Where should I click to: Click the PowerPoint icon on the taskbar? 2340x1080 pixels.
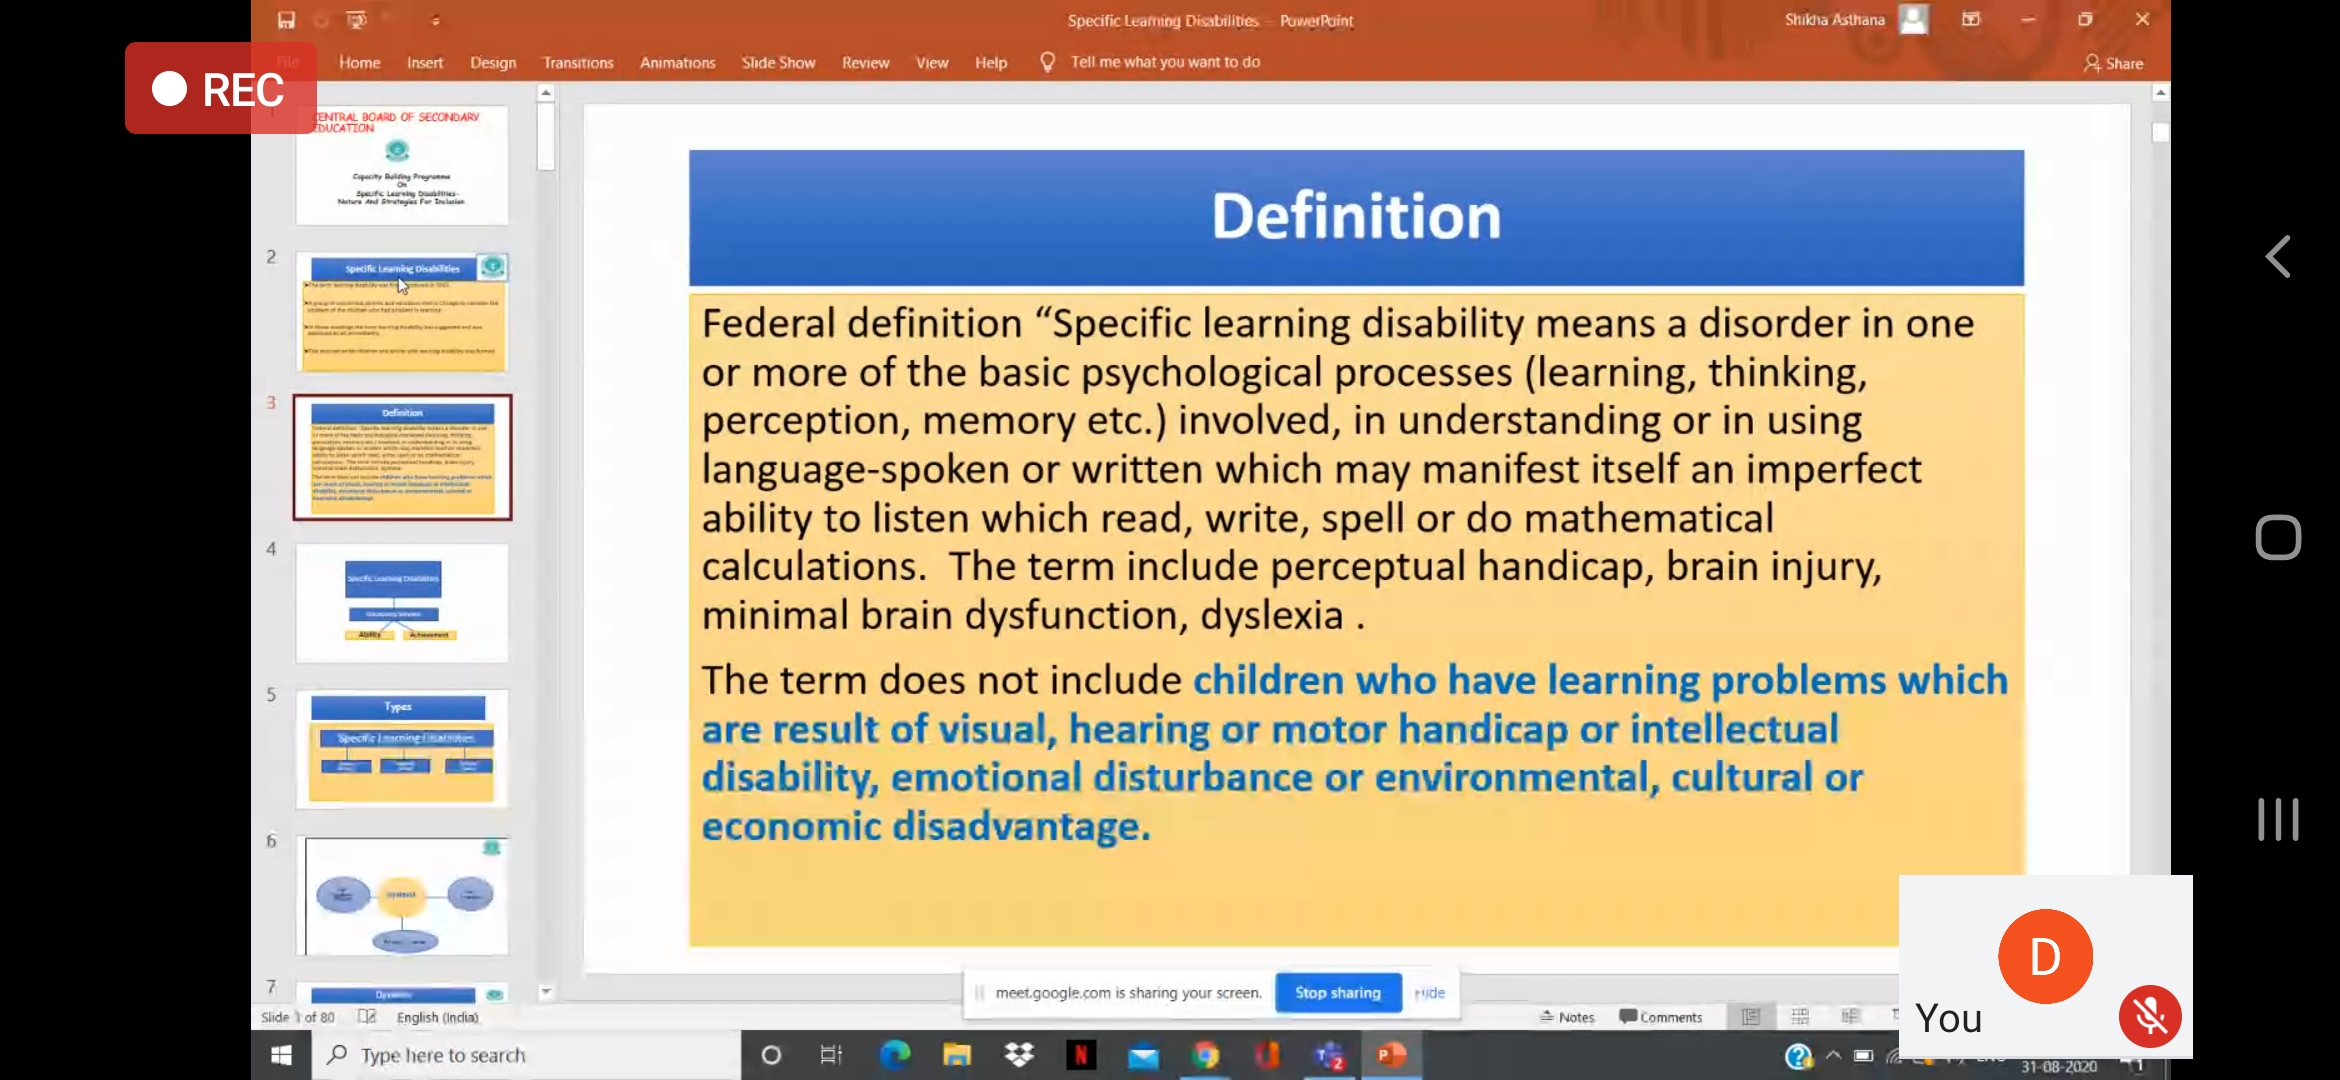point(1392,1055)
